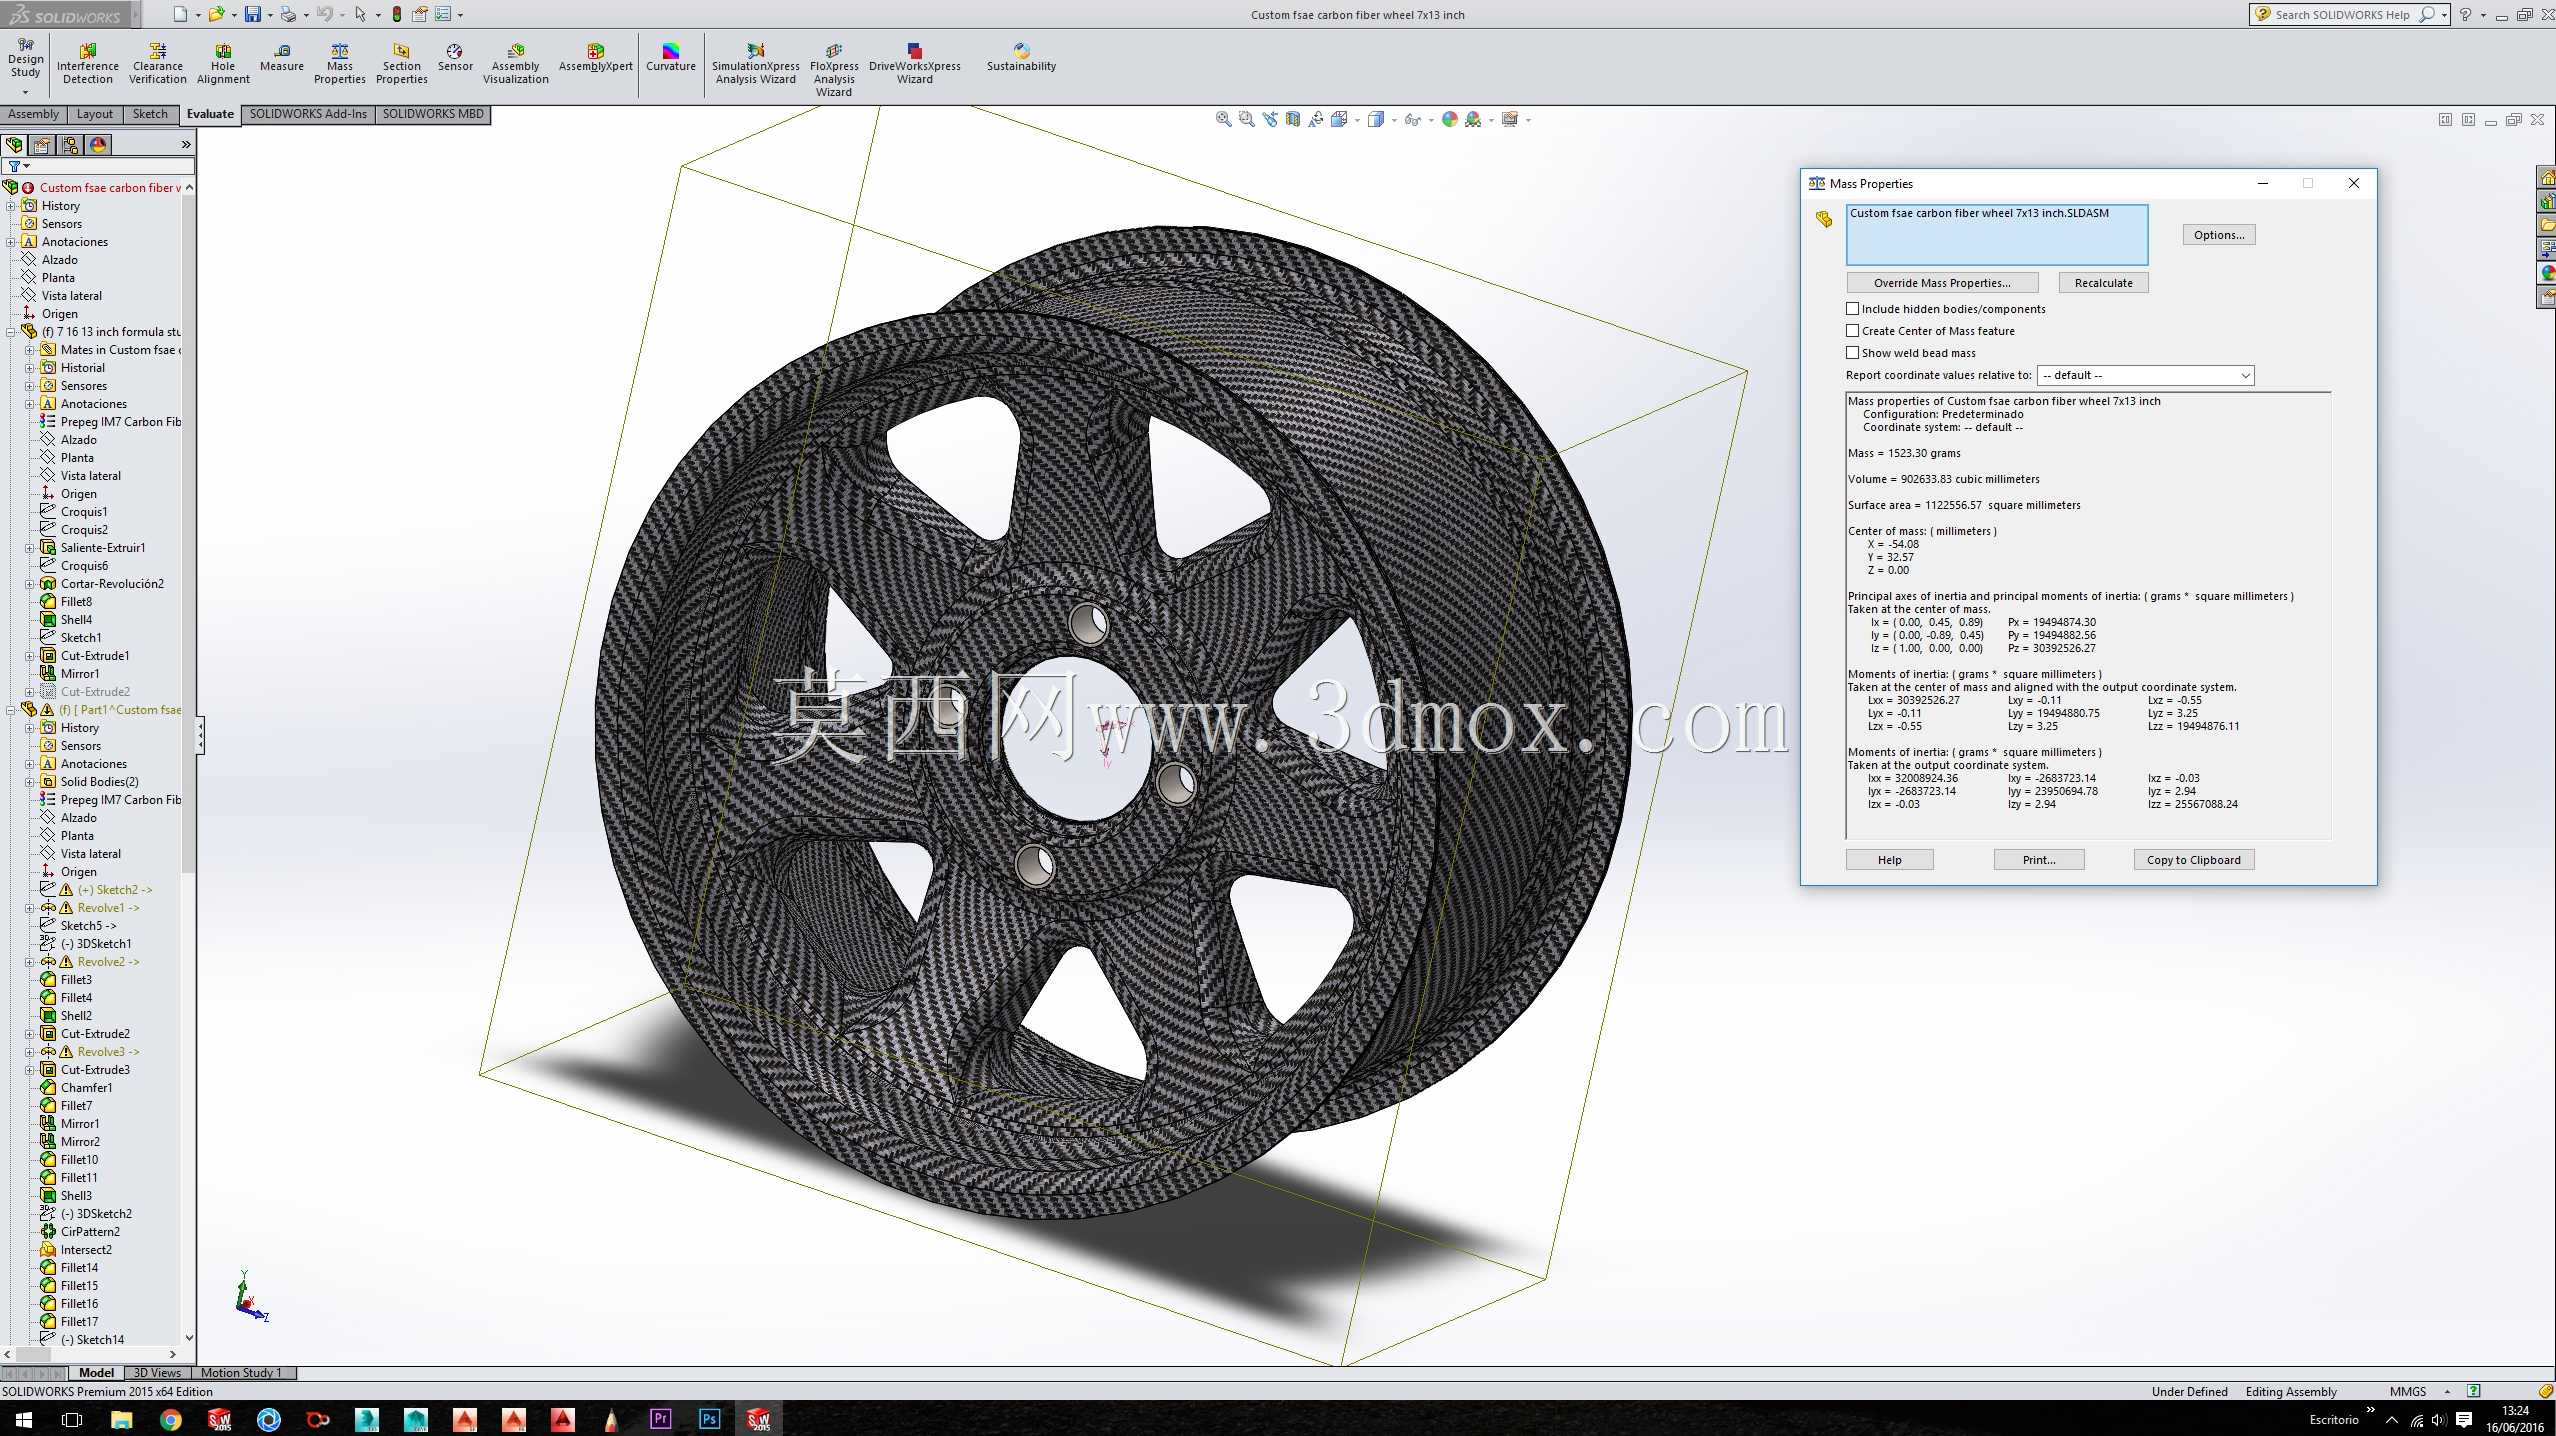The height and width of the screenshot is (1436, 2556).
Task: Expand the Revolve1 feature node
Action: click(30, 908)
